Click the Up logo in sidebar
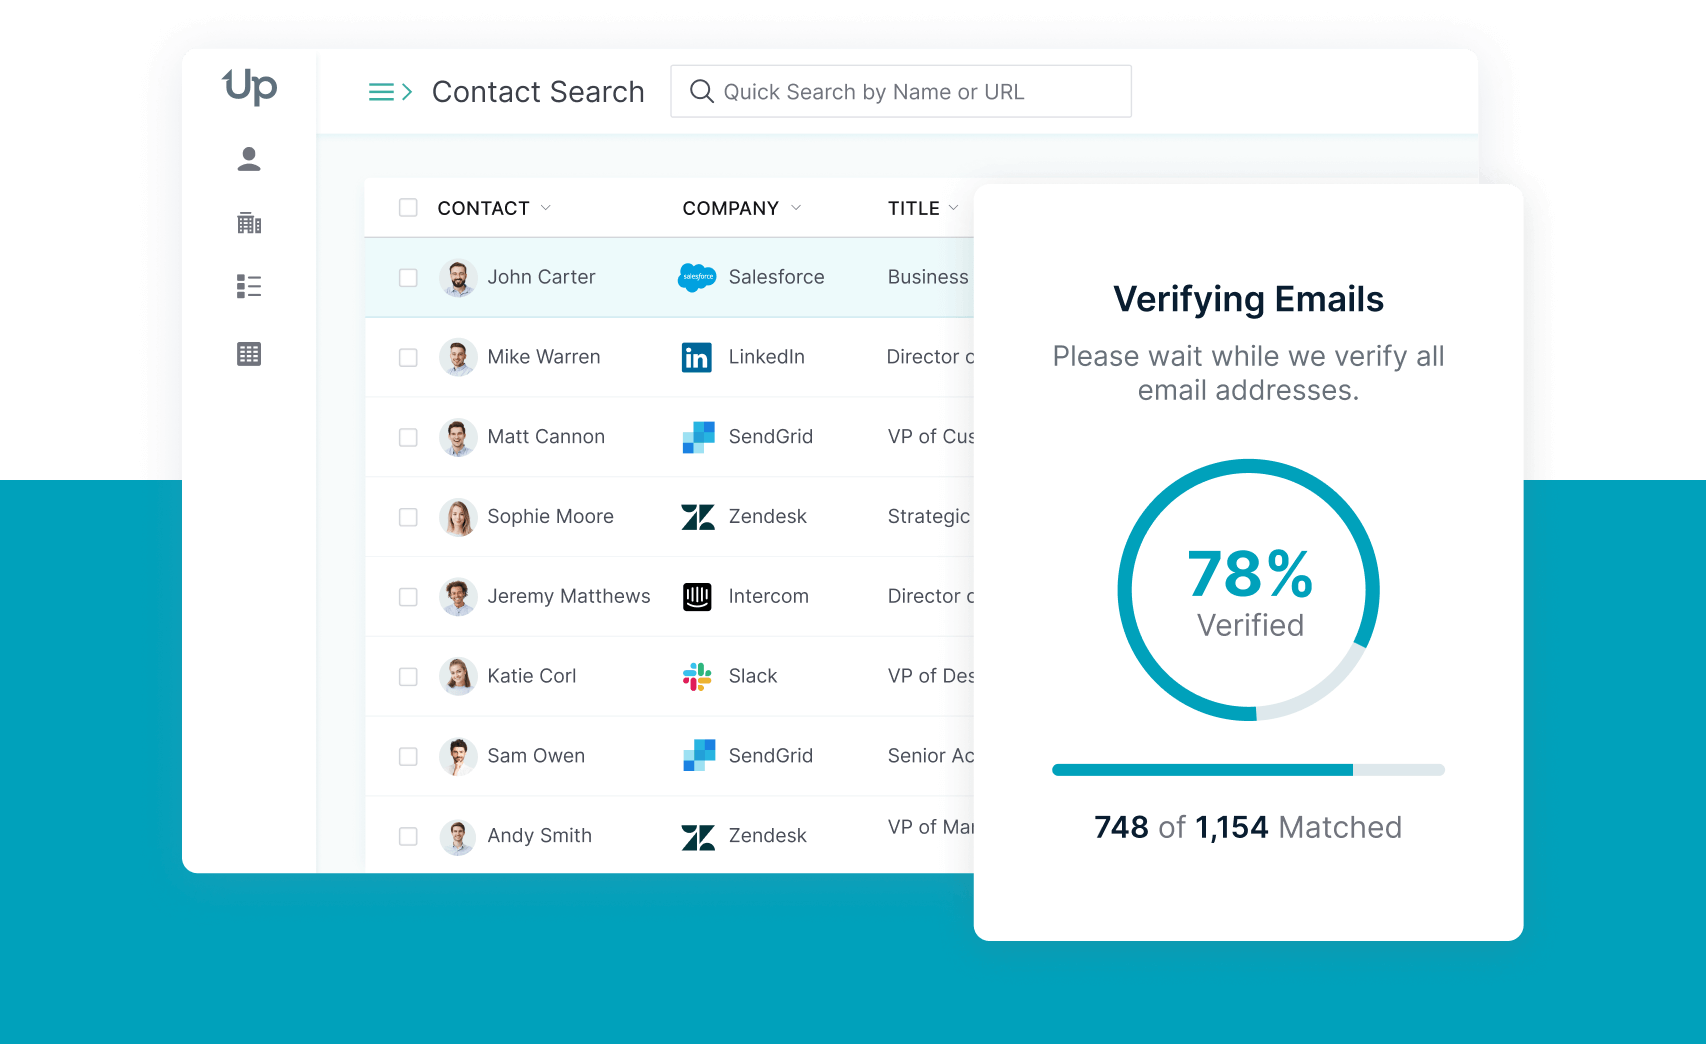Viewport: 1706px width, 1044px height. pos(249,87)
